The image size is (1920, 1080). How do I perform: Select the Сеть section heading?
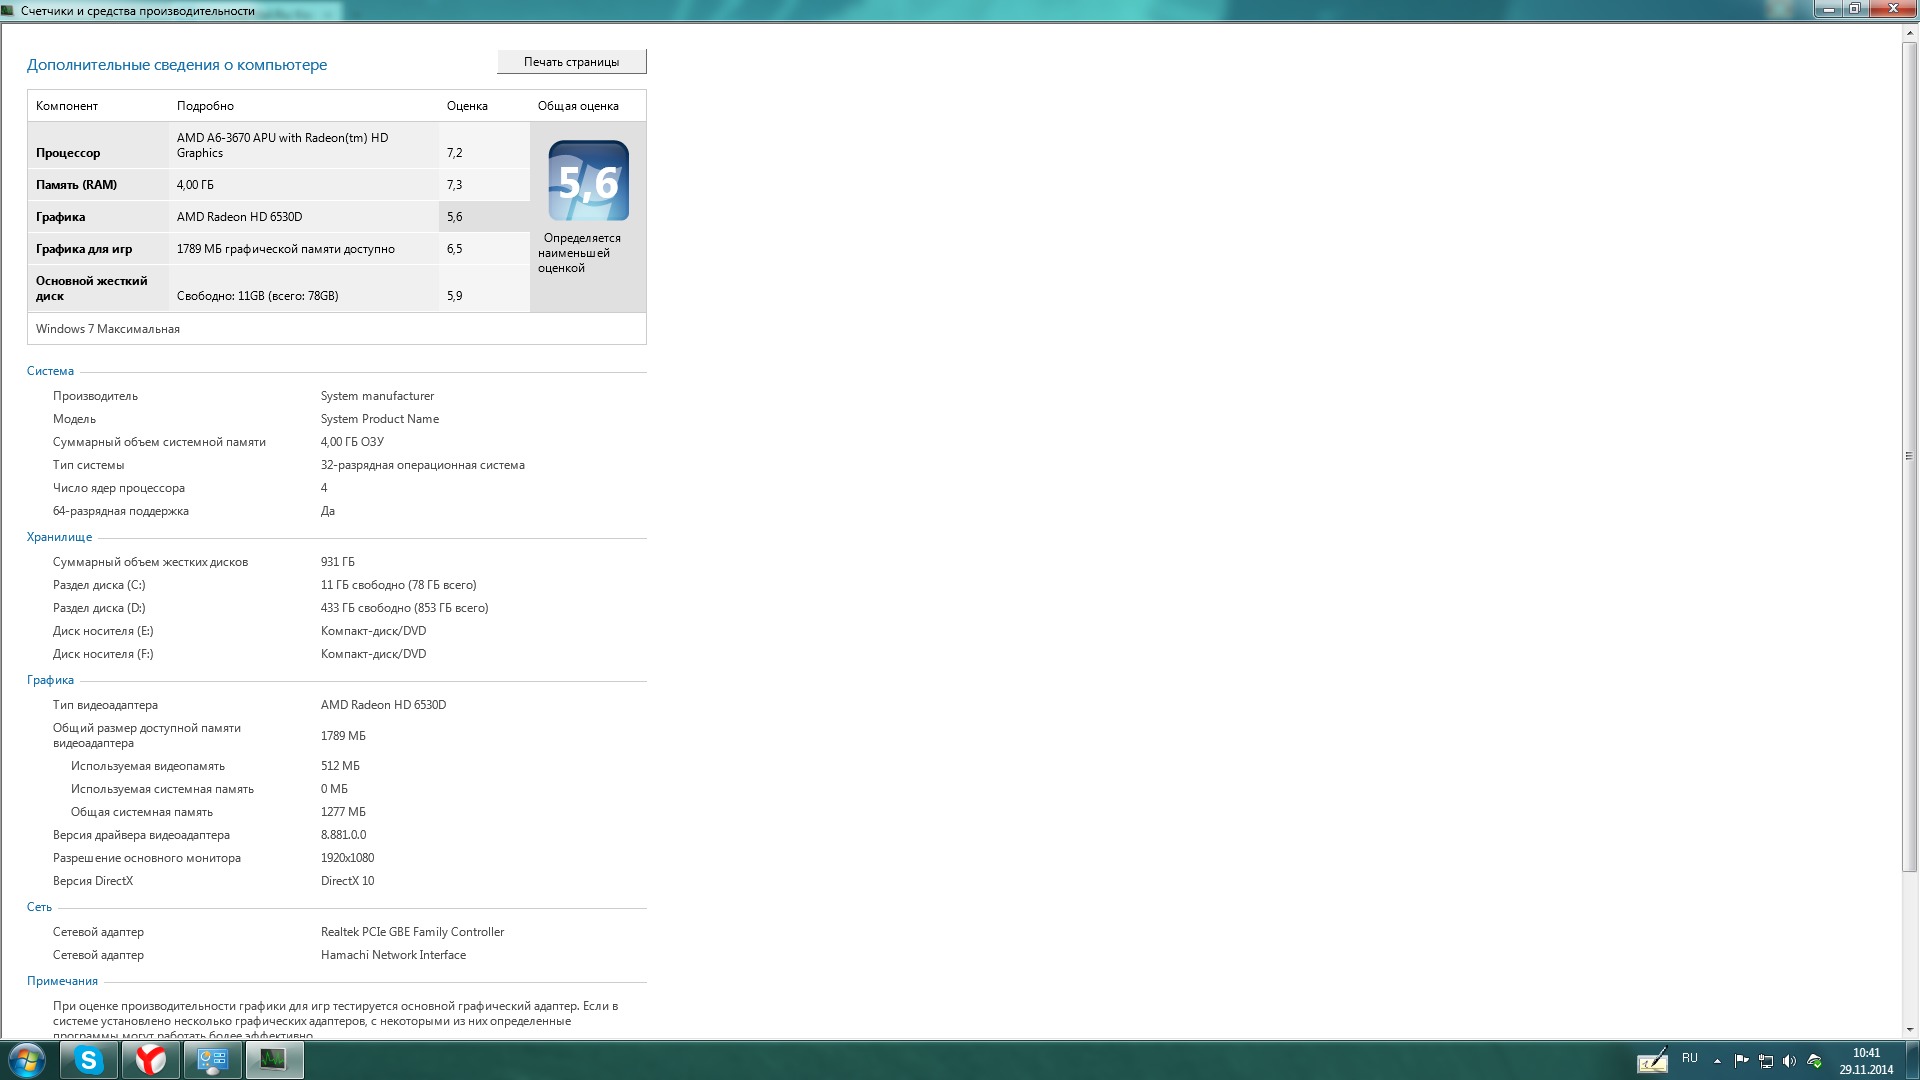39,907
